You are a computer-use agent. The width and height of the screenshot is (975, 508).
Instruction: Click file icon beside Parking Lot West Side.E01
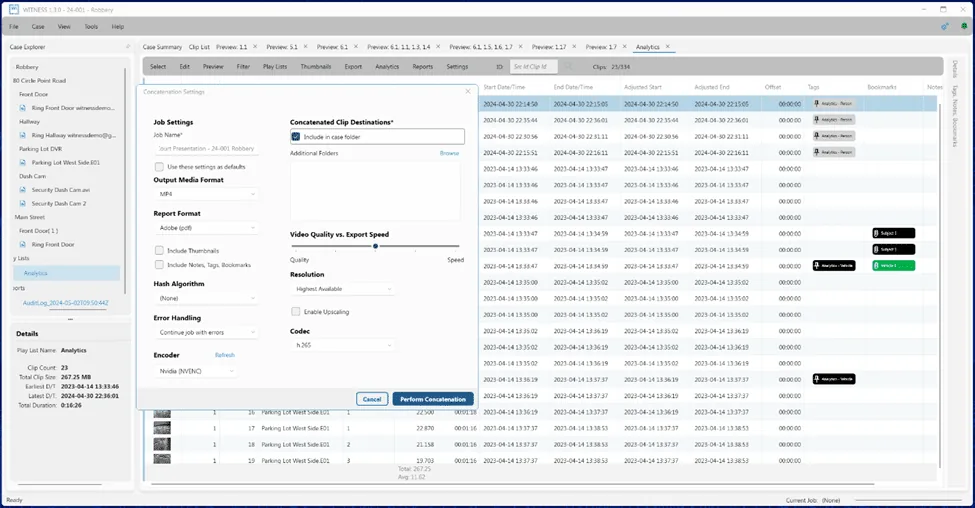click(24, 163)
